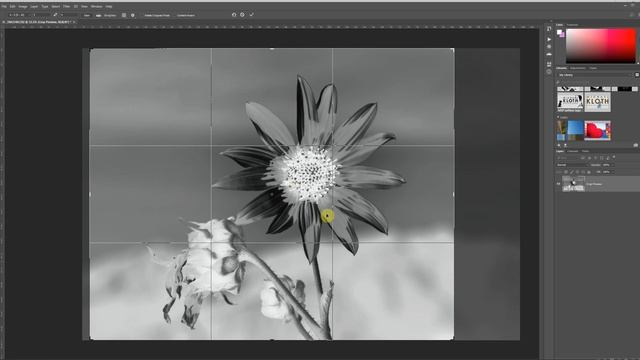Collapse the library section expander above photos
The height and width of the screenshot is (360, 640).
[558, 117]
